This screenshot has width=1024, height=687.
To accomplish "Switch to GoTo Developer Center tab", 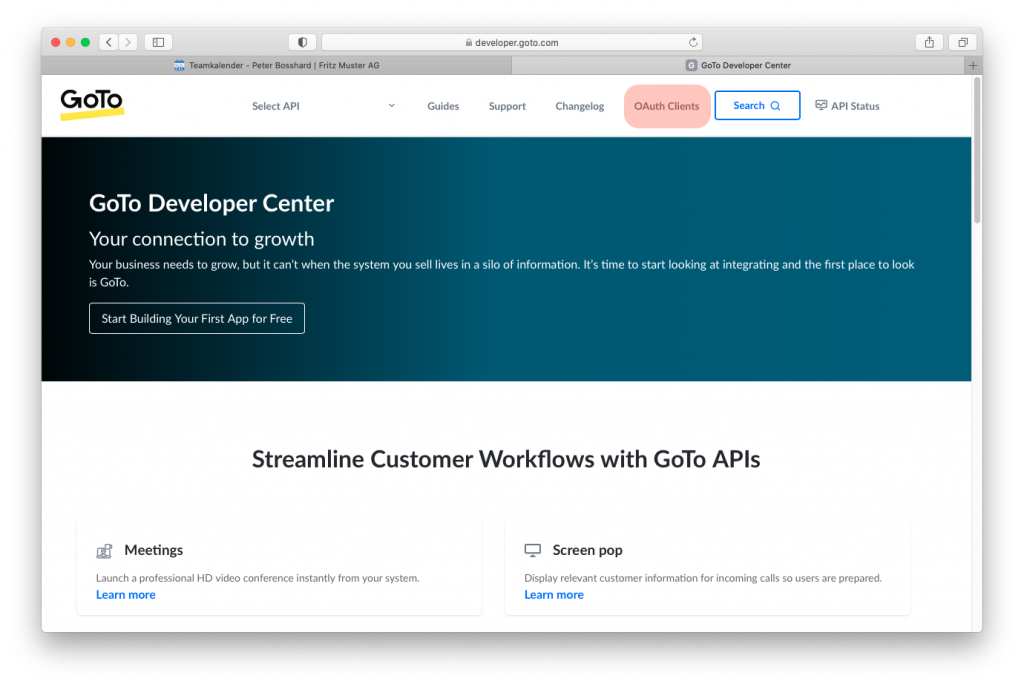I will (x=738, y=65).
